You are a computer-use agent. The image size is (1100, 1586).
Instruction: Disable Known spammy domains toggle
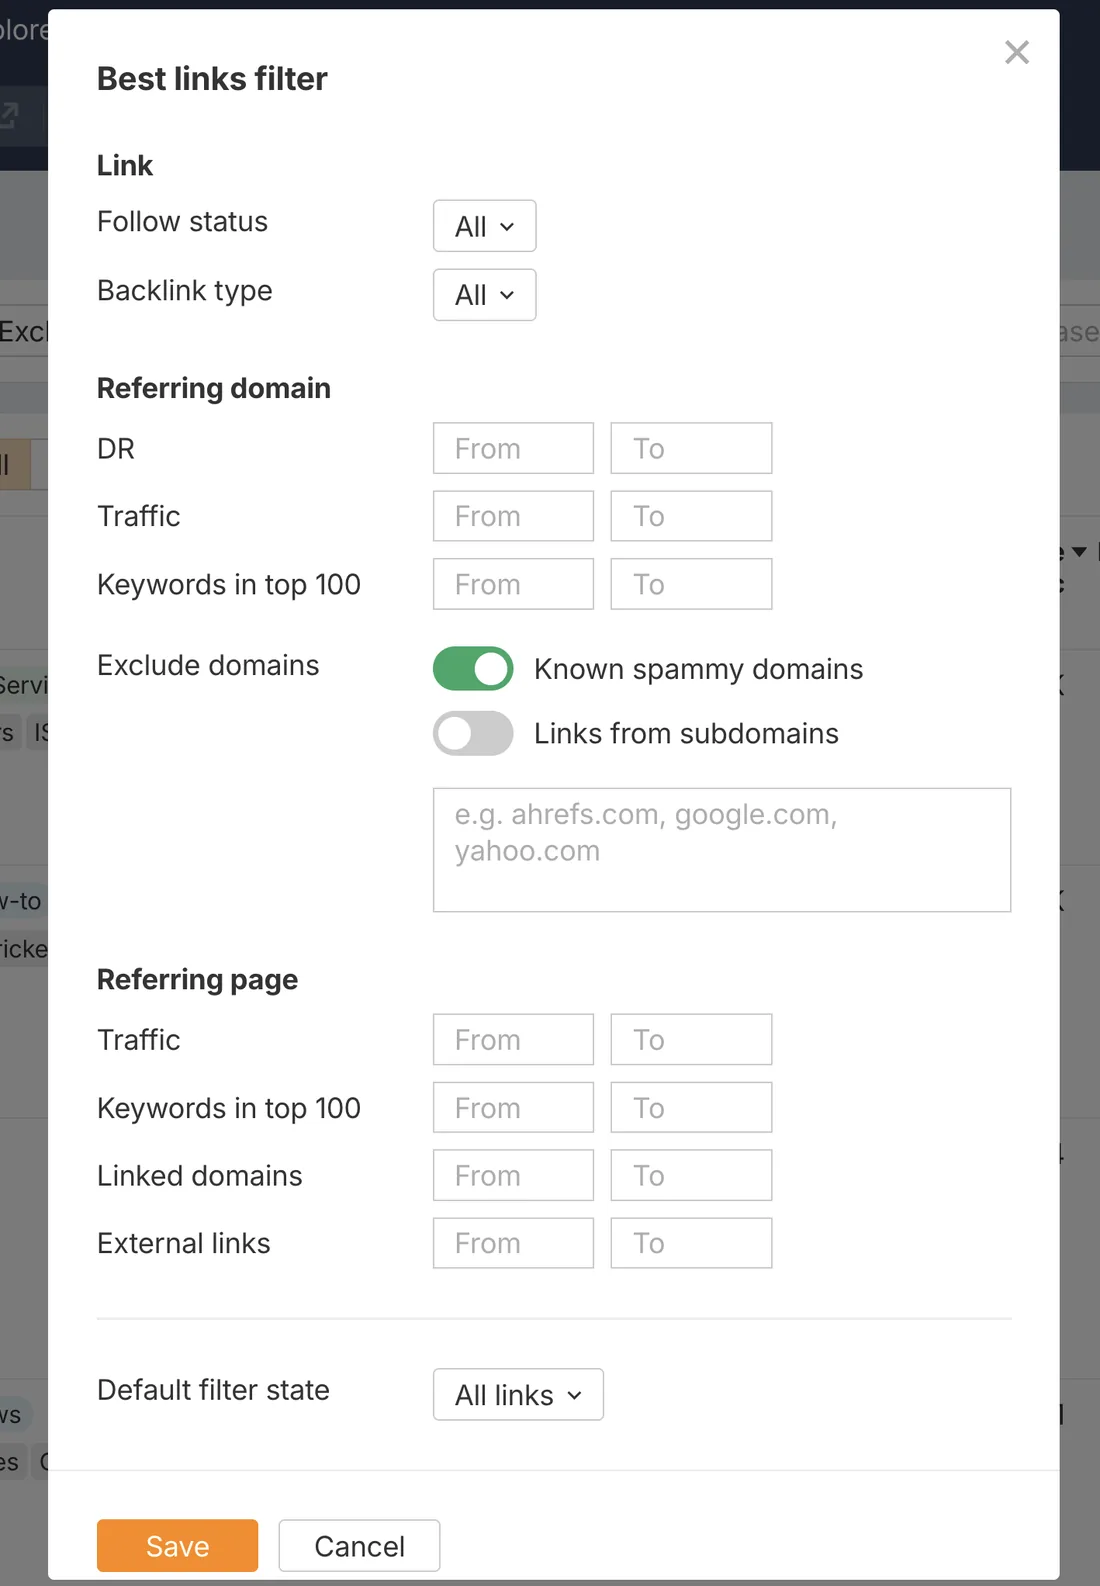point(473,669)
